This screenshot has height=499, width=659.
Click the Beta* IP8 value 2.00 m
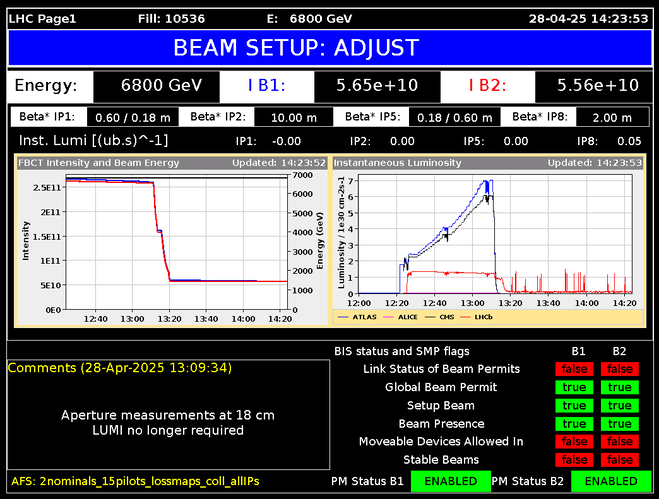pos(612,117)
